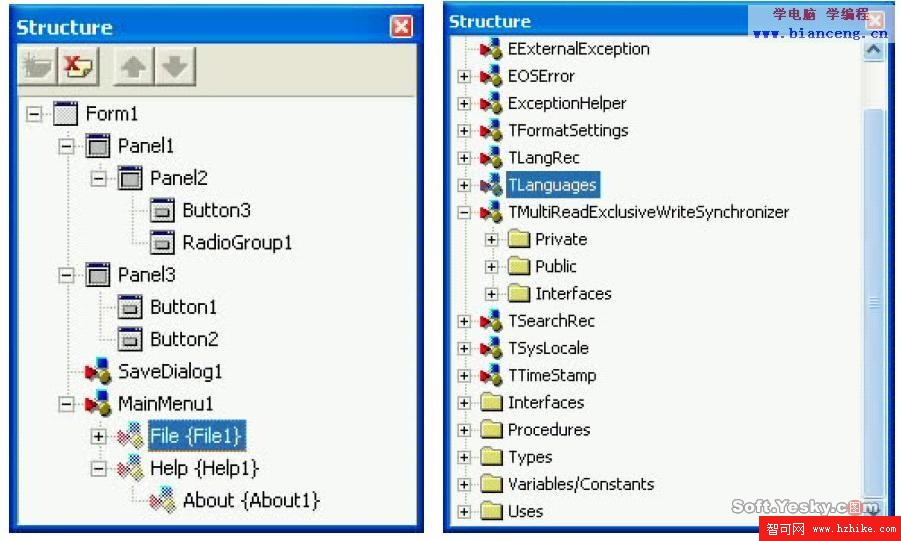
Task: Click the TLanguages class icon
Action: coord(491,185)
